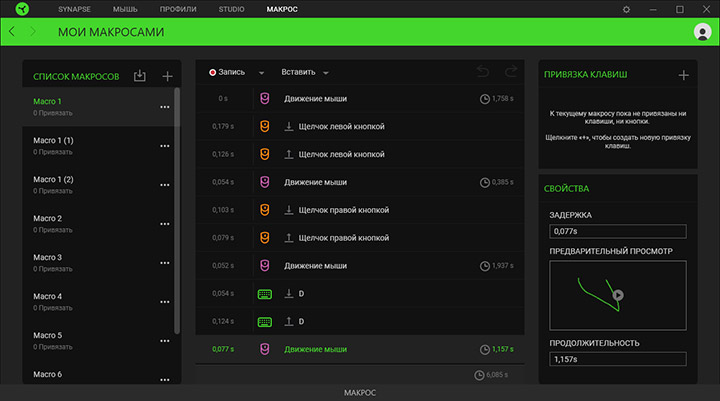
Task: Select Macro 1 (2) in the list
Action: [x=98, y=185]
